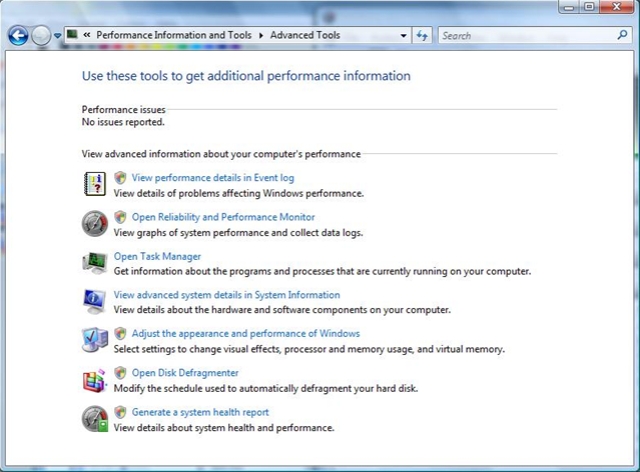Open the recent pages dropdown arrow

pos(58,36)
